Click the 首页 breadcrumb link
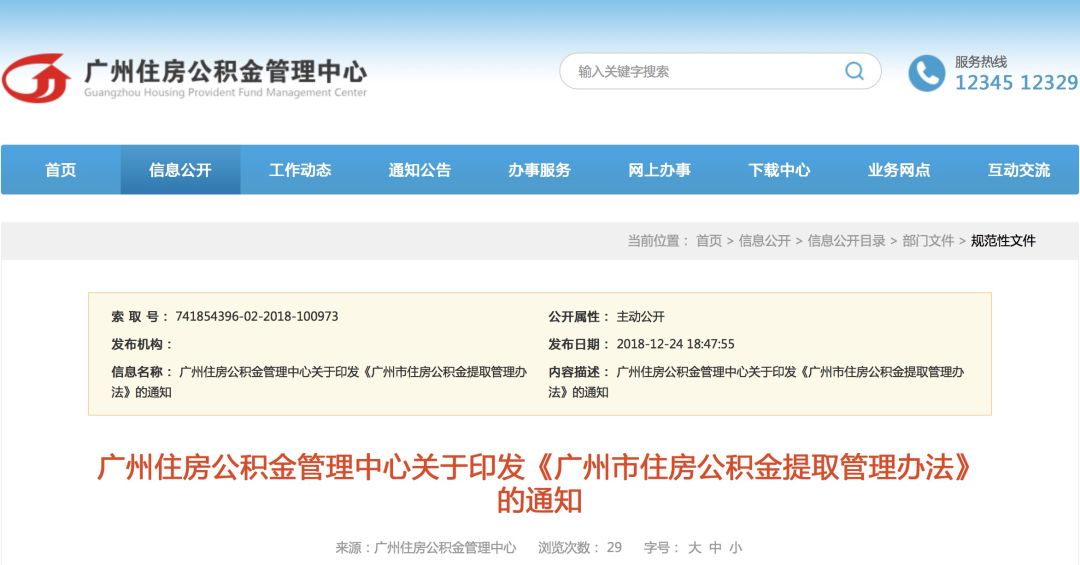This screenshot has height=565, width=1080. point(709,240)
